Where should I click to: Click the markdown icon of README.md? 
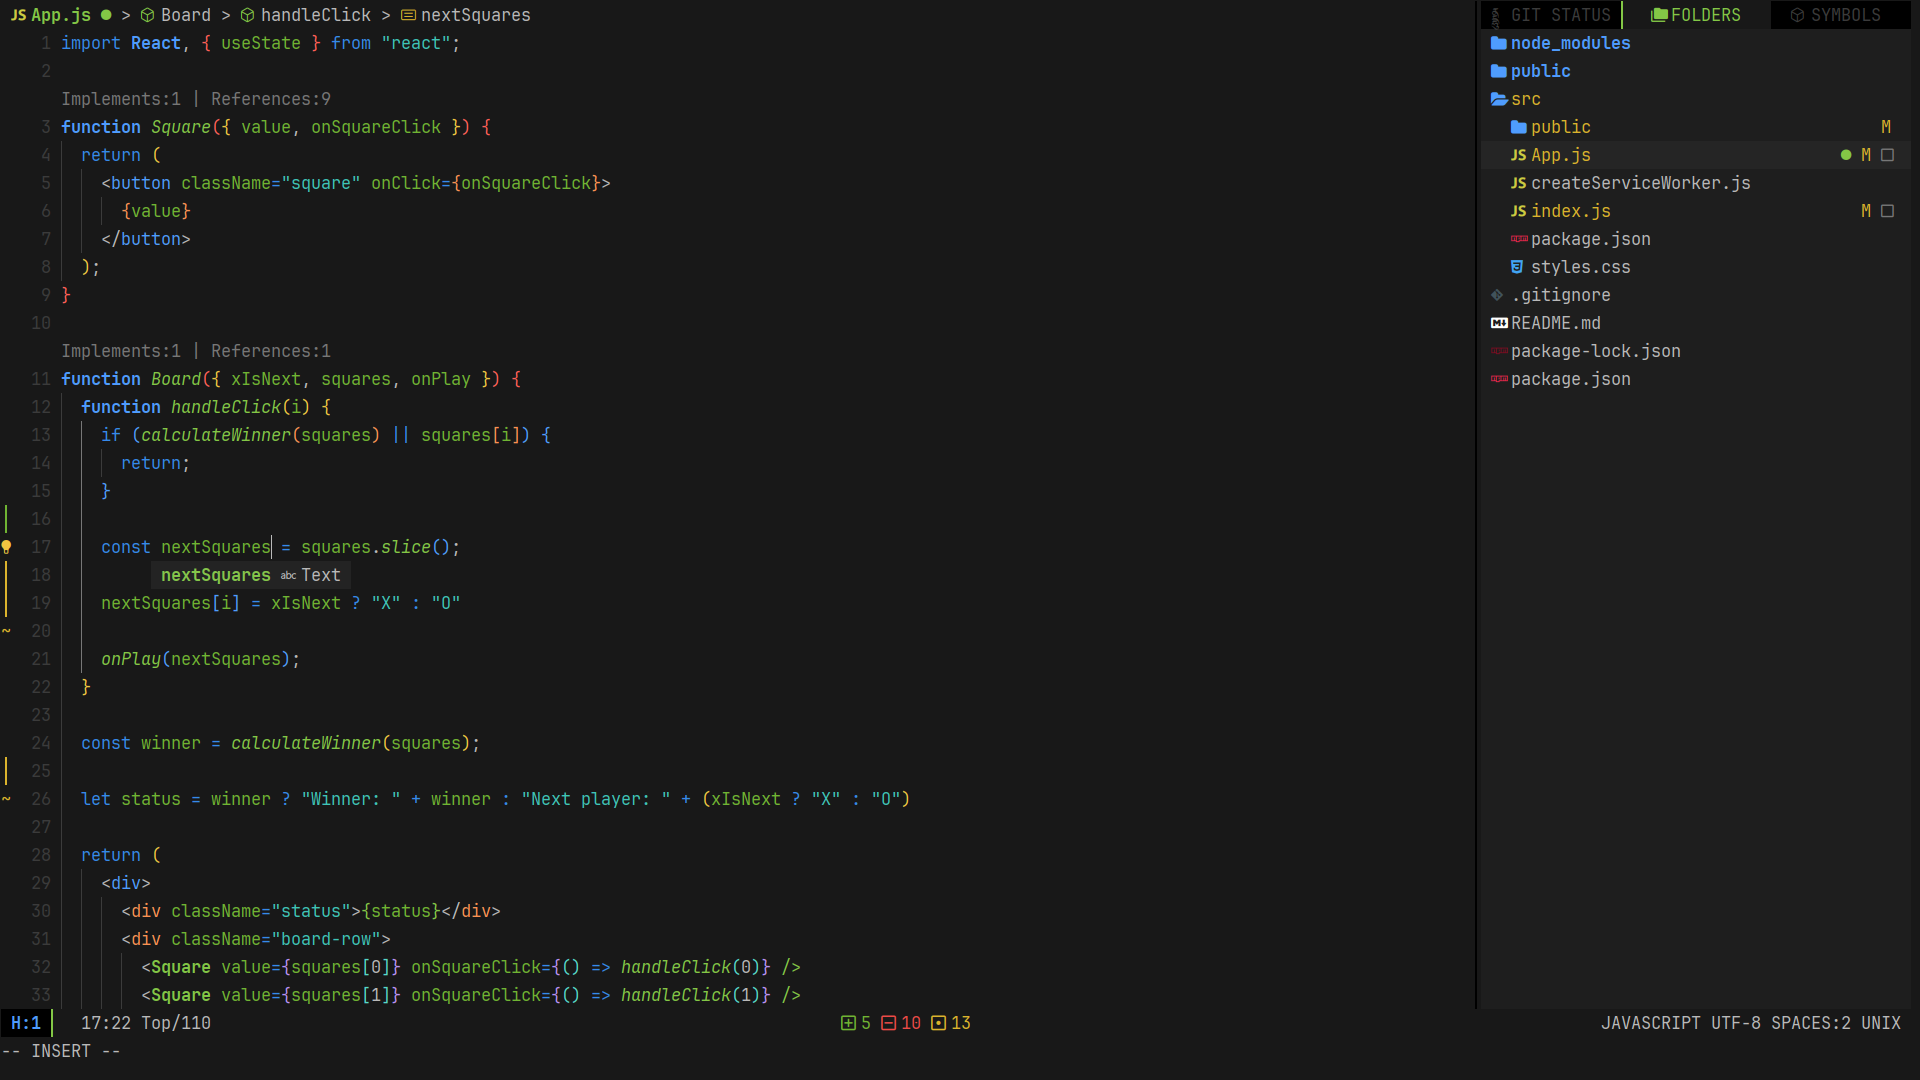1499,323
